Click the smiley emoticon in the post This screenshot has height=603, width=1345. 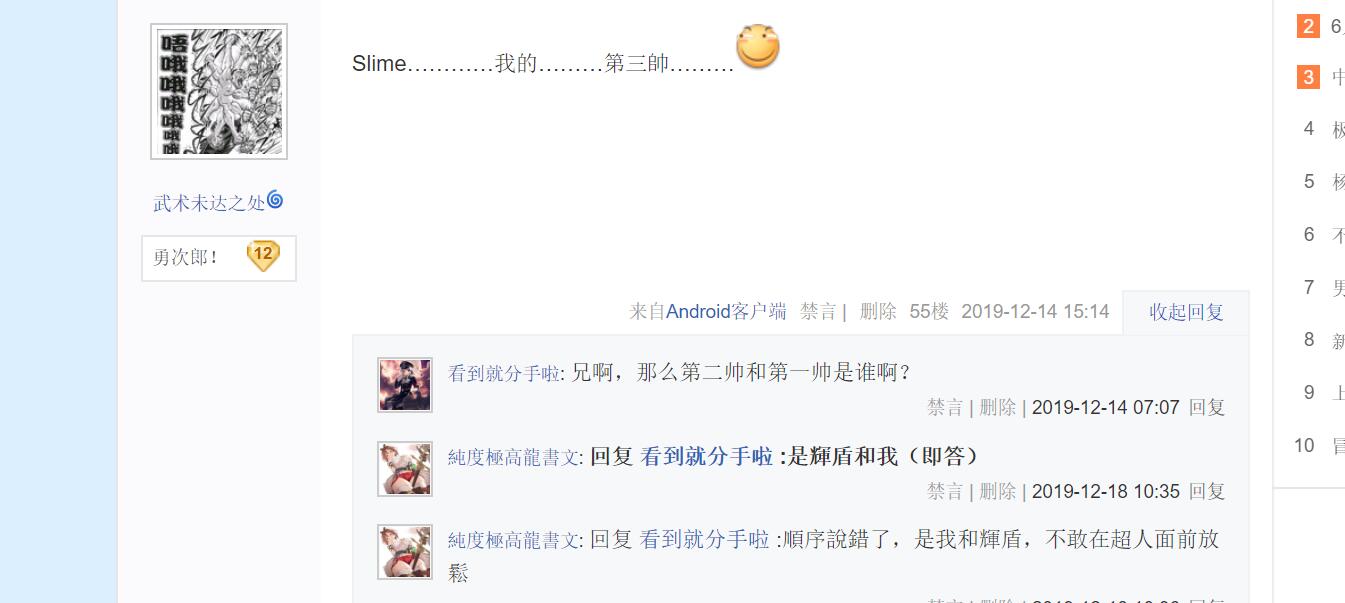click(x=758, y=47)
